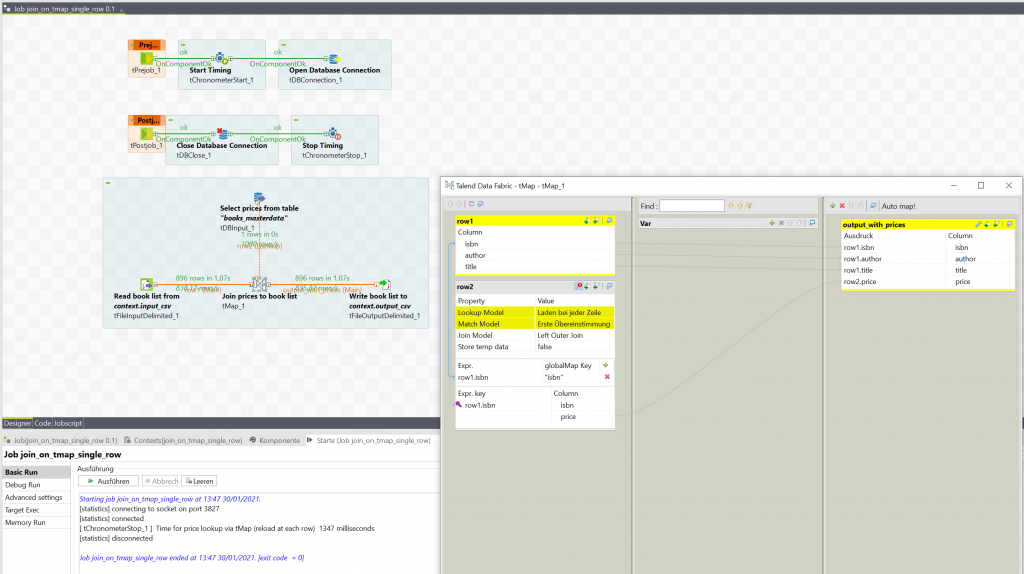The image size is (1024, 574).
Task: Click the tFileInputDelimited_1 component icon
Action: (147, 284)
